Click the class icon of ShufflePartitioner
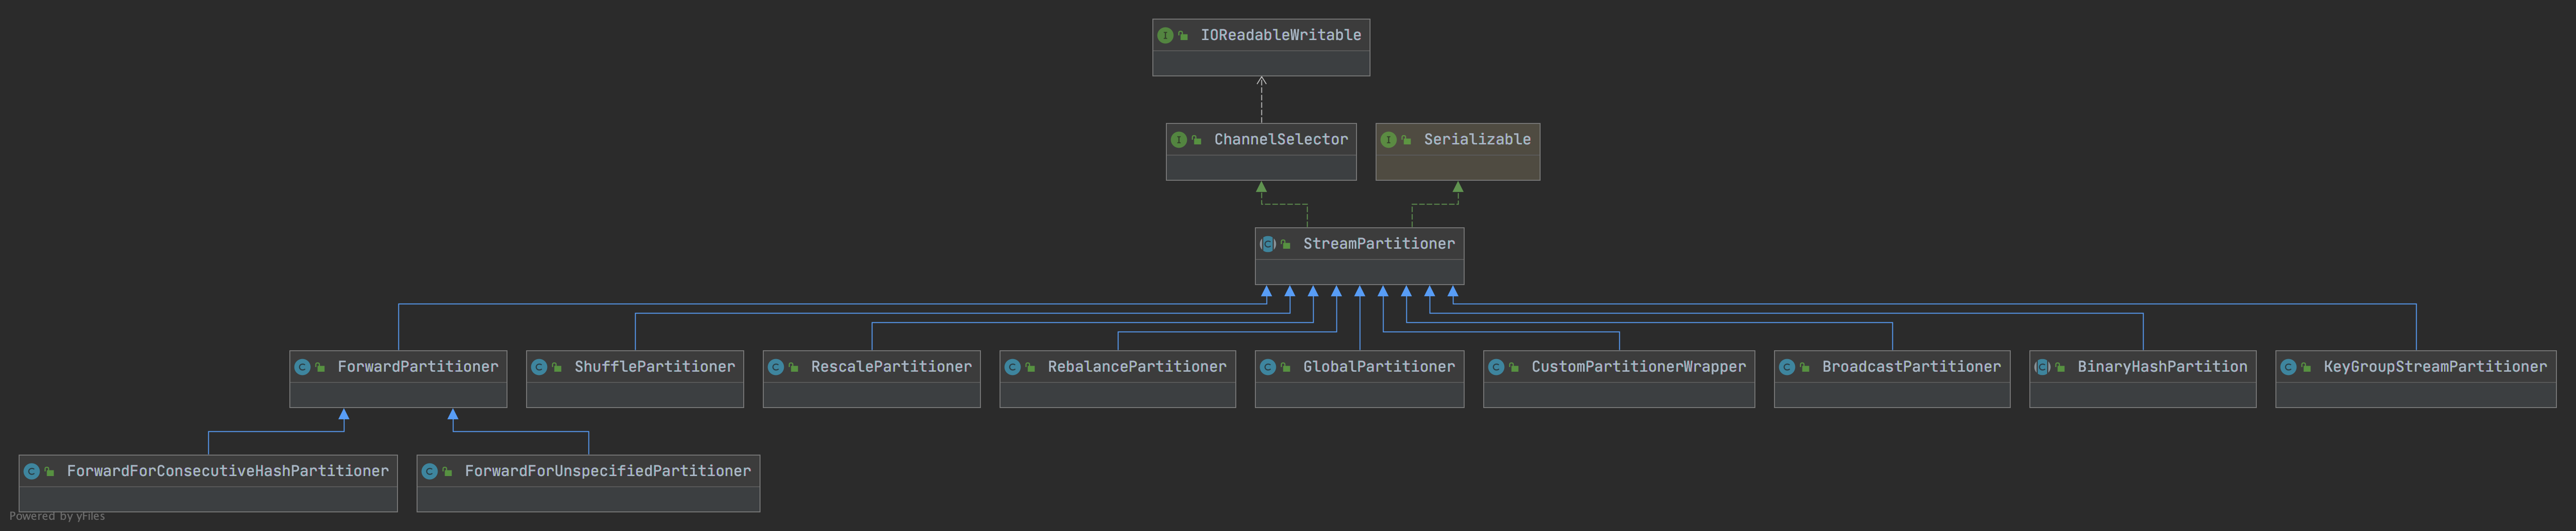The image size is (2576, 531). click(x=539, y=367)
